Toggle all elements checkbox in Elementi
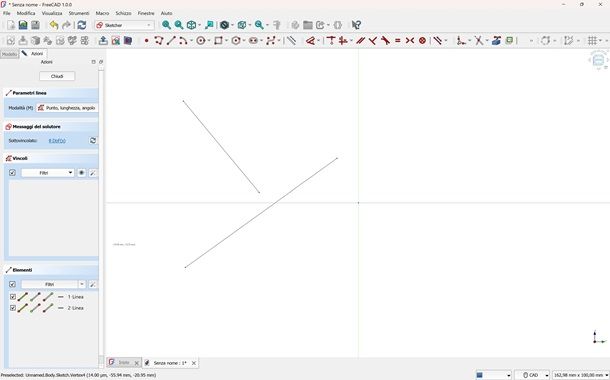610x380 pixels. tap(12, 284)
